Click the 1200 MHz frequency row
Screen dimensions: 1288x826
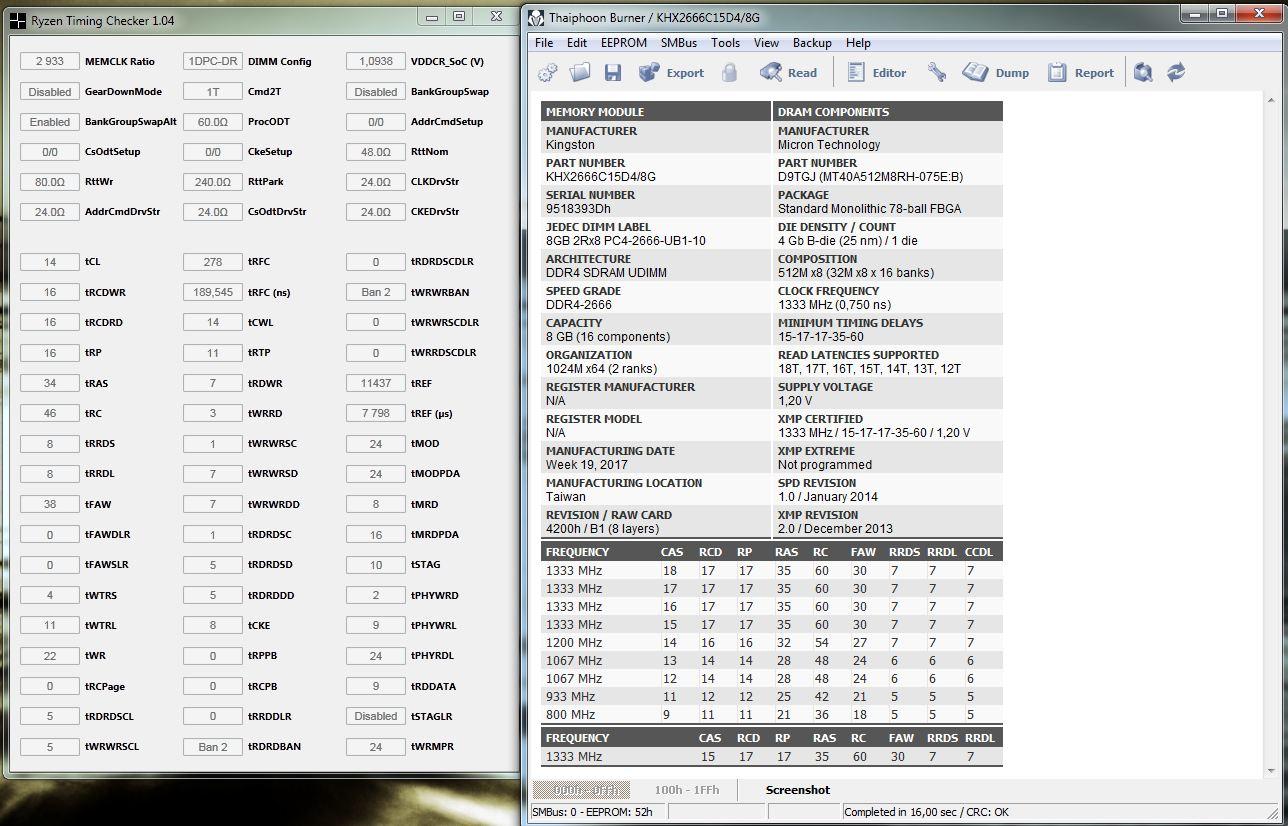[771, 643]
